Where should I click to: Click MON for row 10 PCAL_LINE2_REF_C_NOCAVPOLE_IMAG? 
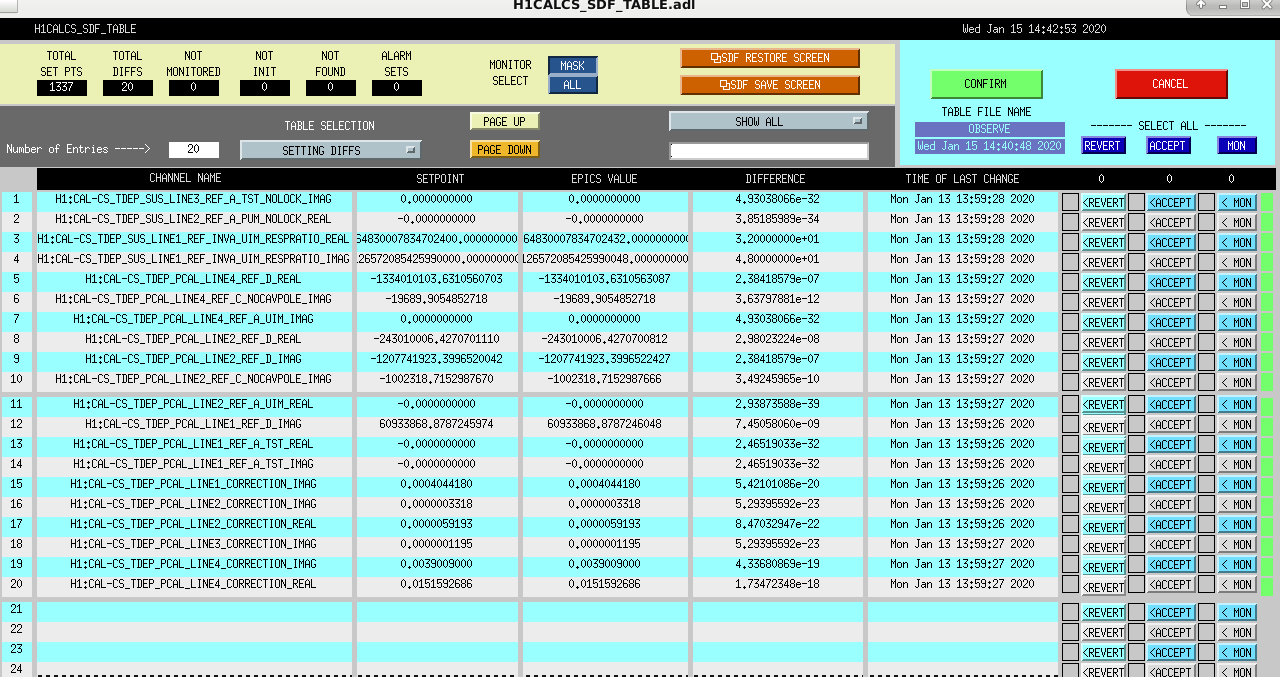coord(1237,382)
